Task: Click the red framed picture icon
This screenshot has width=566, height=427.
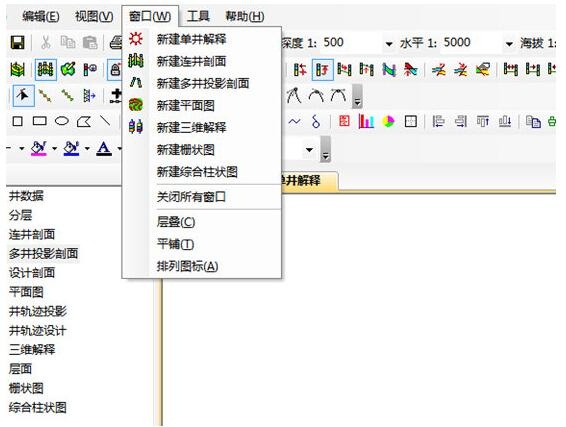Action: 344,121
